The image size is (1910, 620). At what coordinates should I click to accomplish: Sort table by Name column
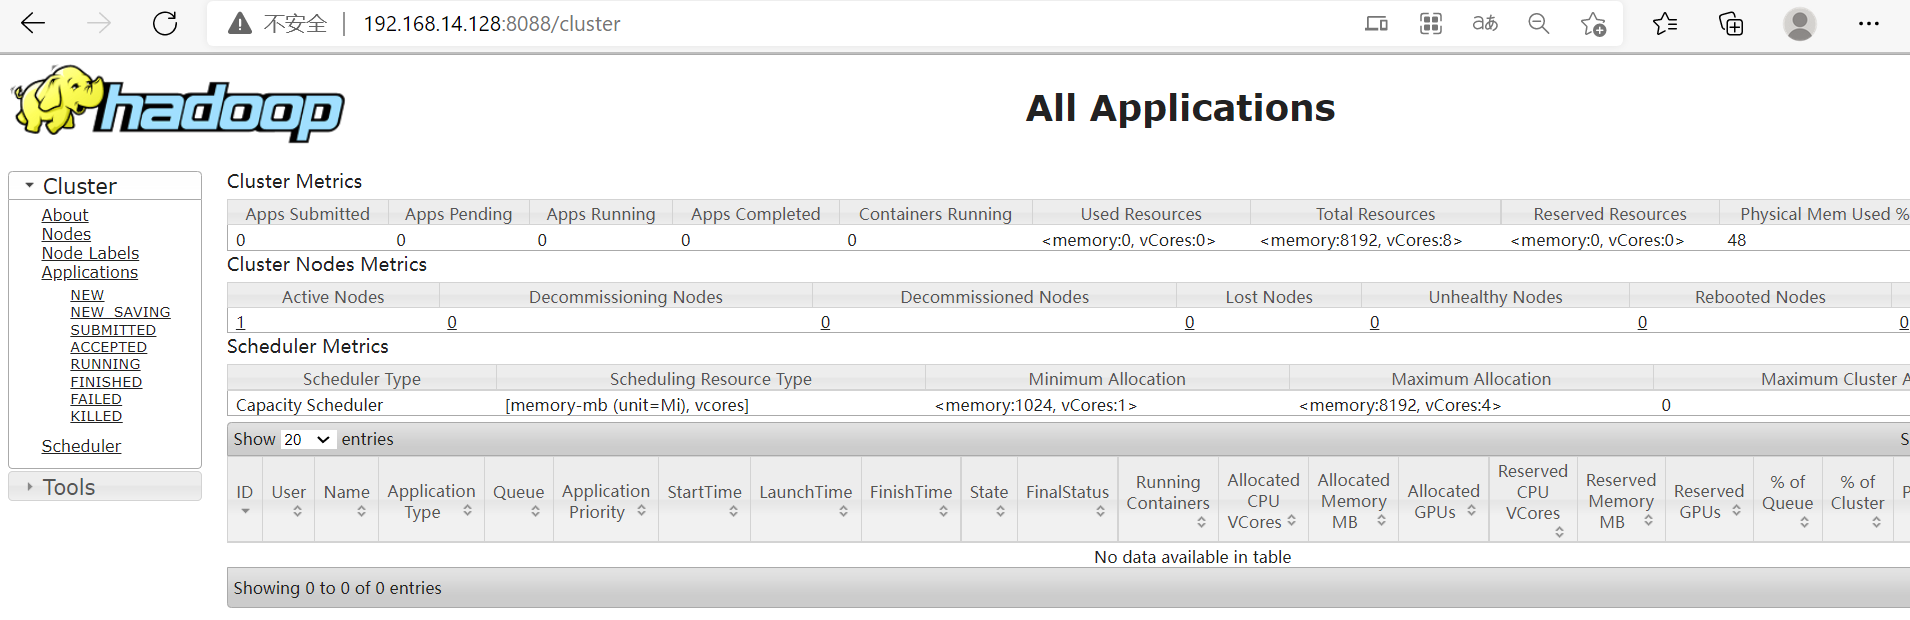361,511
